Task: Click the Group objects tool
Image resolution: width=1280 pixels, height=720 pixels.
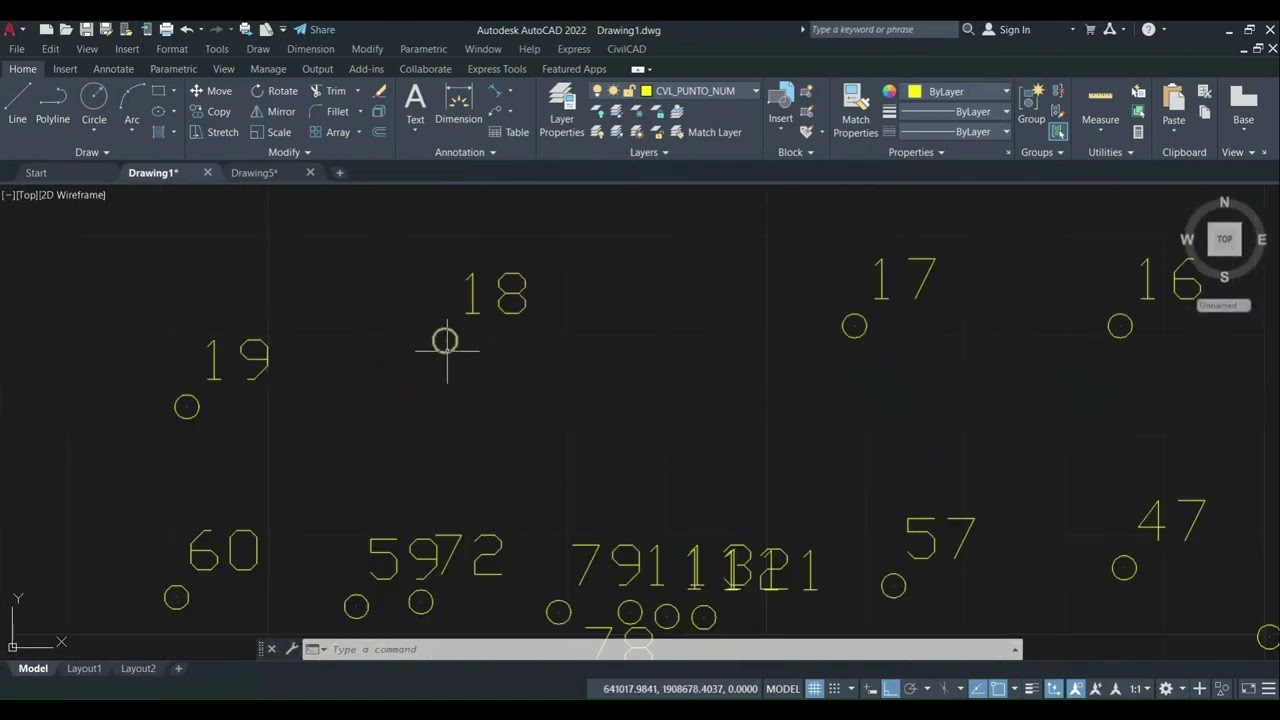Action: [1031, 104]
